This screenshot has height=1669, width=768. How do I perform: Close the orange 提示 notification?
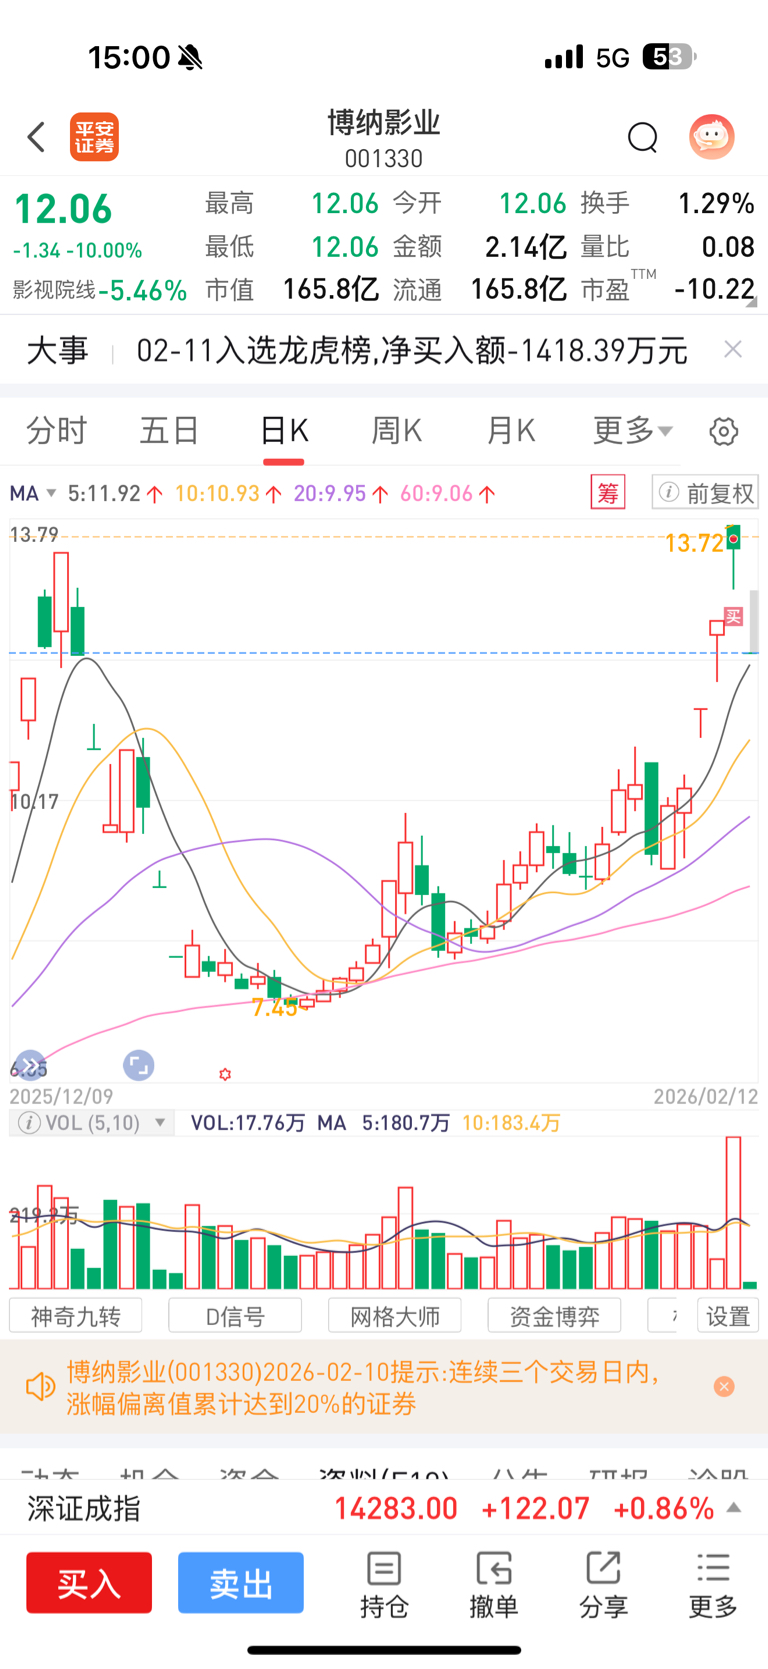click(725, 1387)
